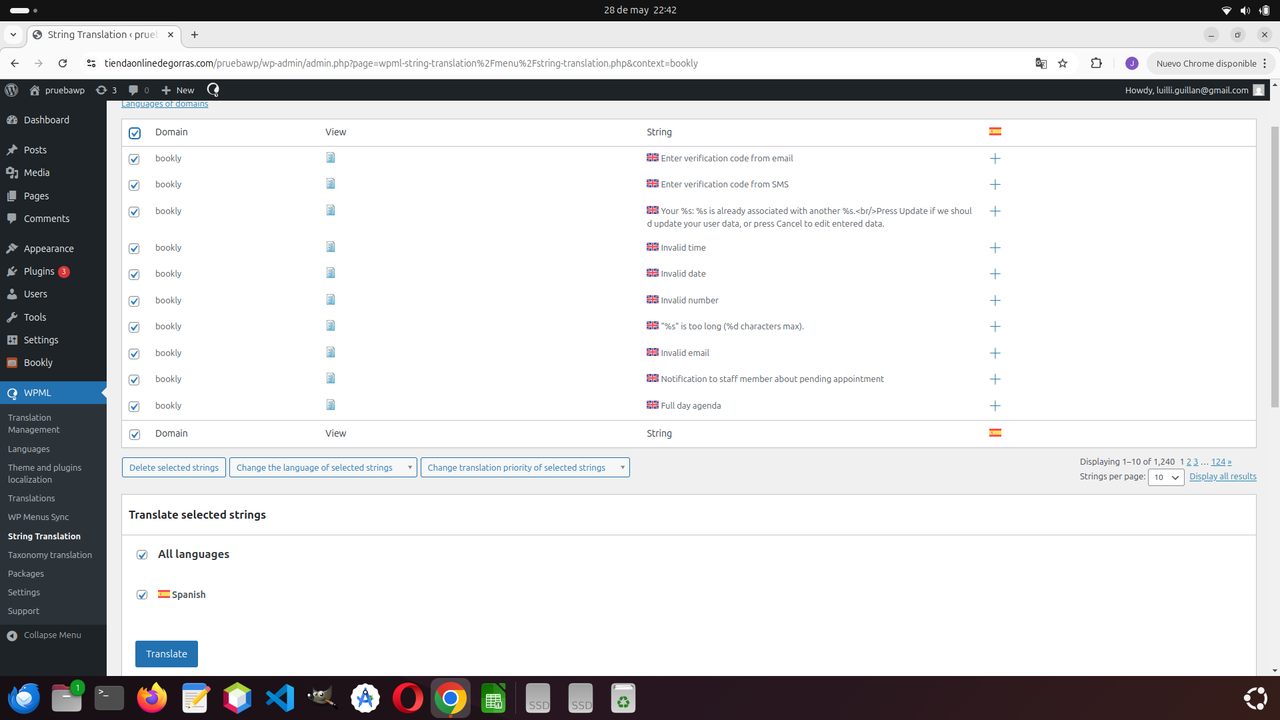Image resolution: width=1280 pixels, height=720 pixels.
Task: Click the page vertical scrollbar
Action: pos(1274,266)
